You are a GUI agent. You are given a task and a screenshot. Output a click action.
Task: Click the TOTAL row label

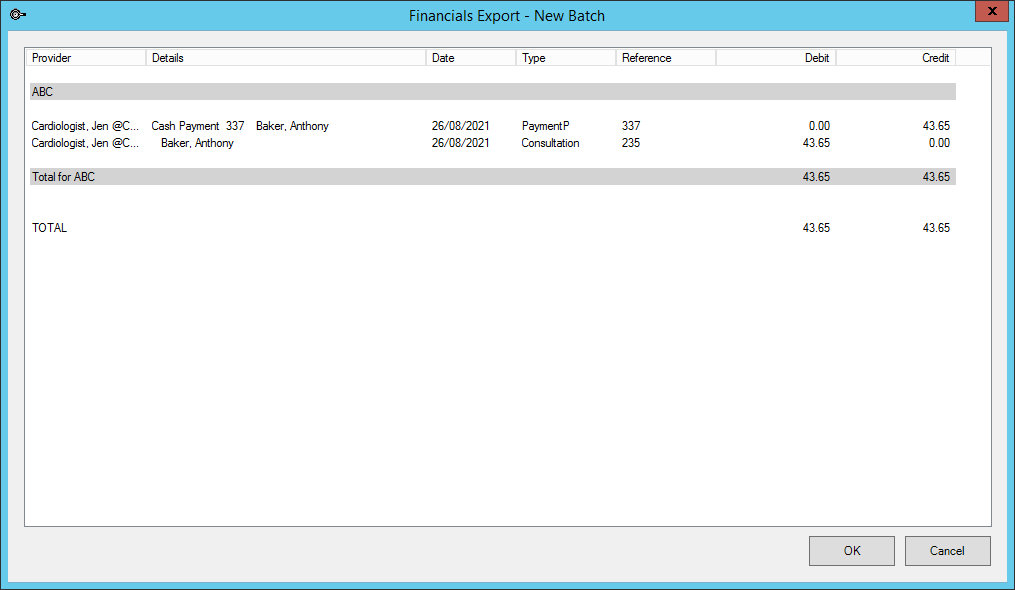pos(49,228)
